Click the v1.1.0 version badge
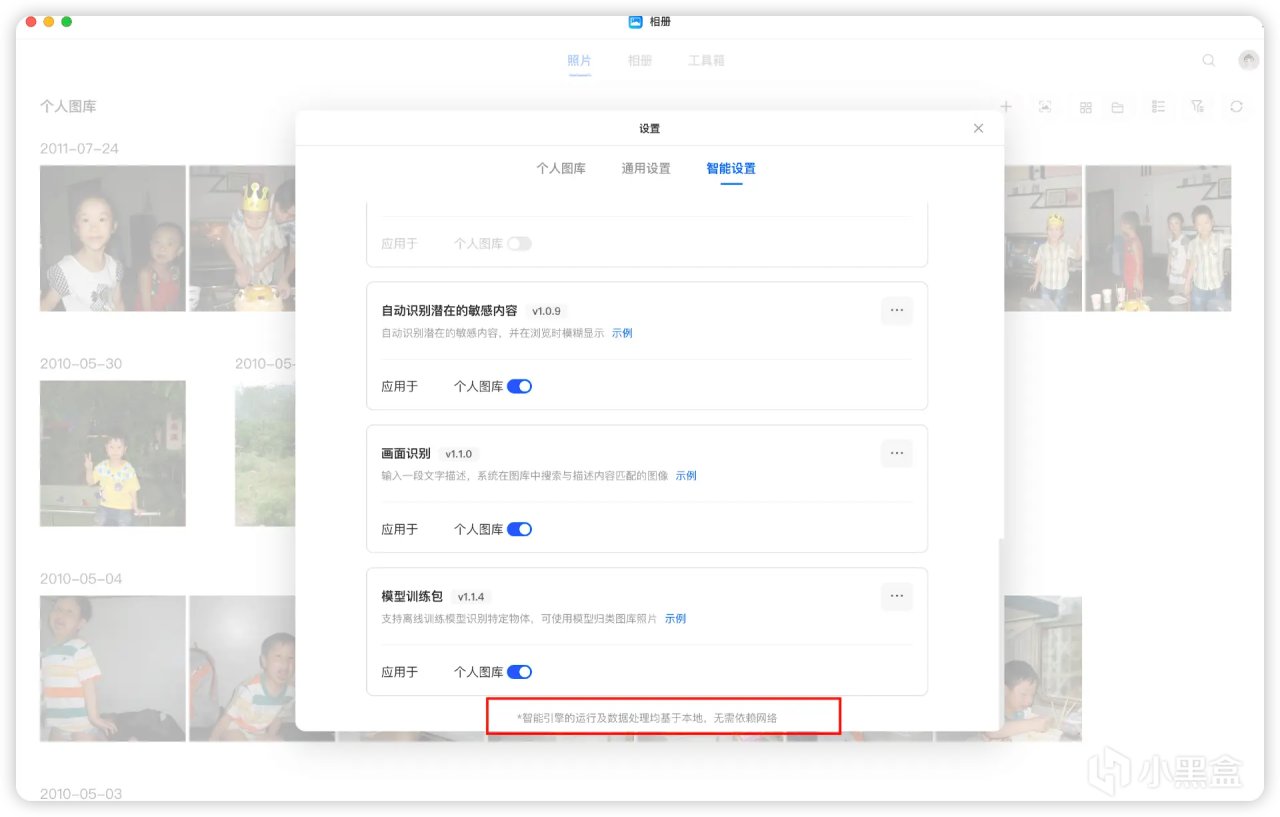 tap(458, 454)
